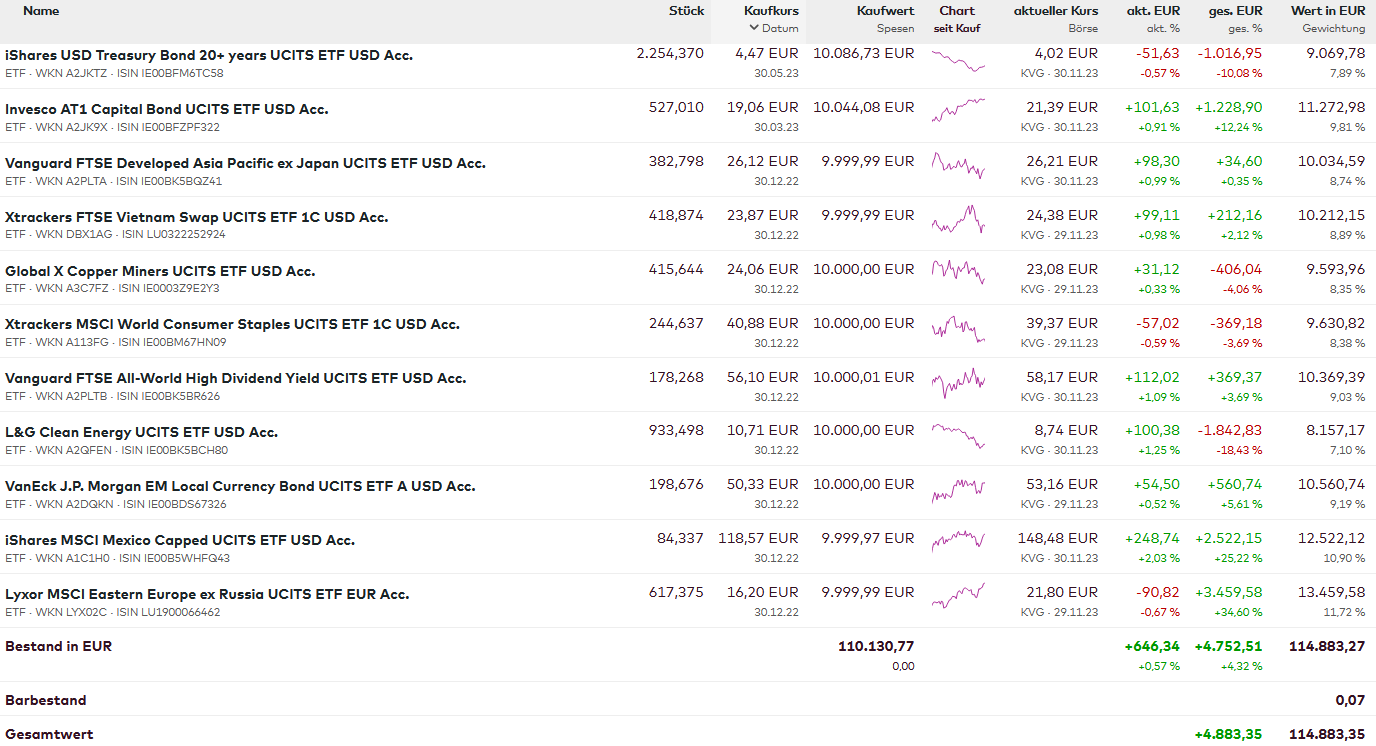Open sparkline chart for iShares Treasury Bond ETF
Image resolution: width=1376 pixels, height=746 pixels.
pos(958,62)
